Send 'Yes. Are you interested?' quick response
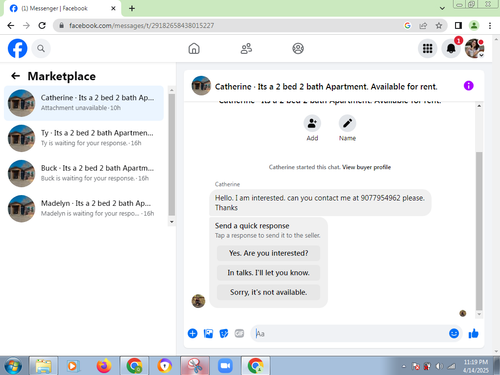500x375 pixels. (x=268, y=253)
